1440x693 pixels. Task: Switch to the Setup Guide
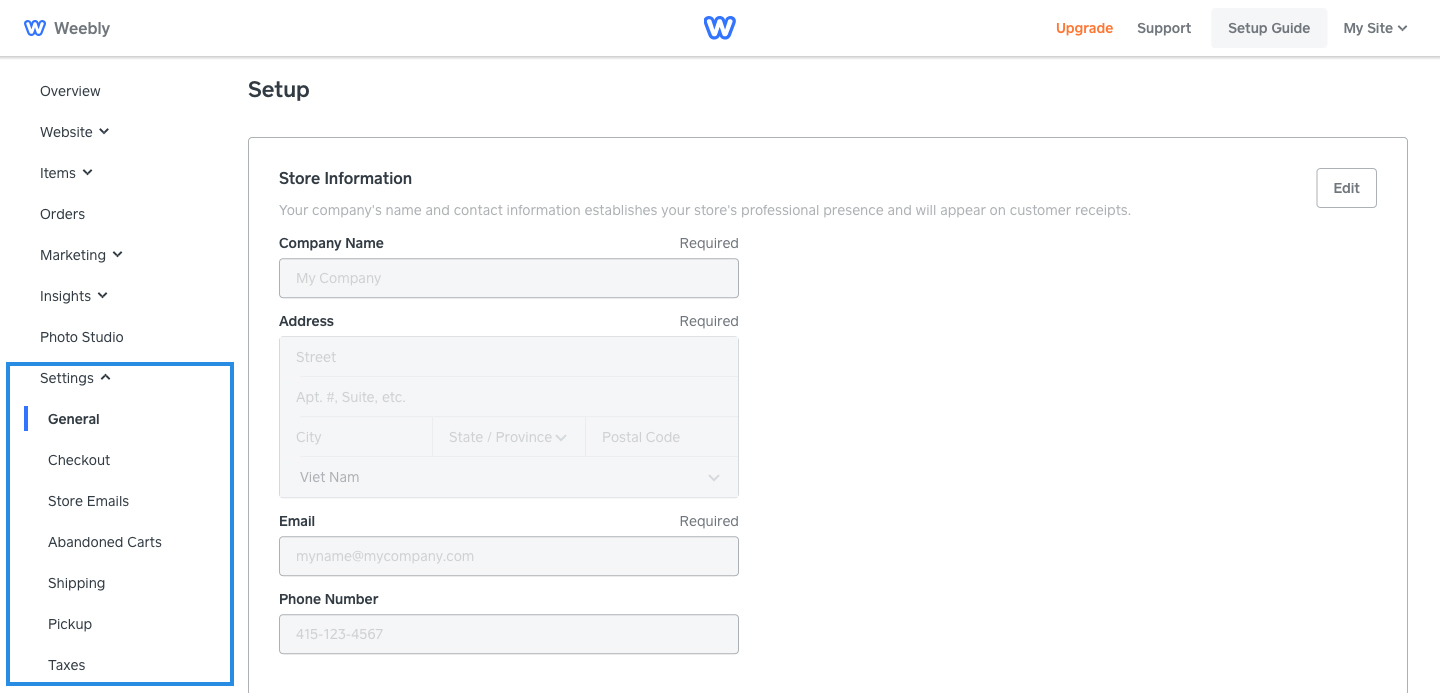1269,28
